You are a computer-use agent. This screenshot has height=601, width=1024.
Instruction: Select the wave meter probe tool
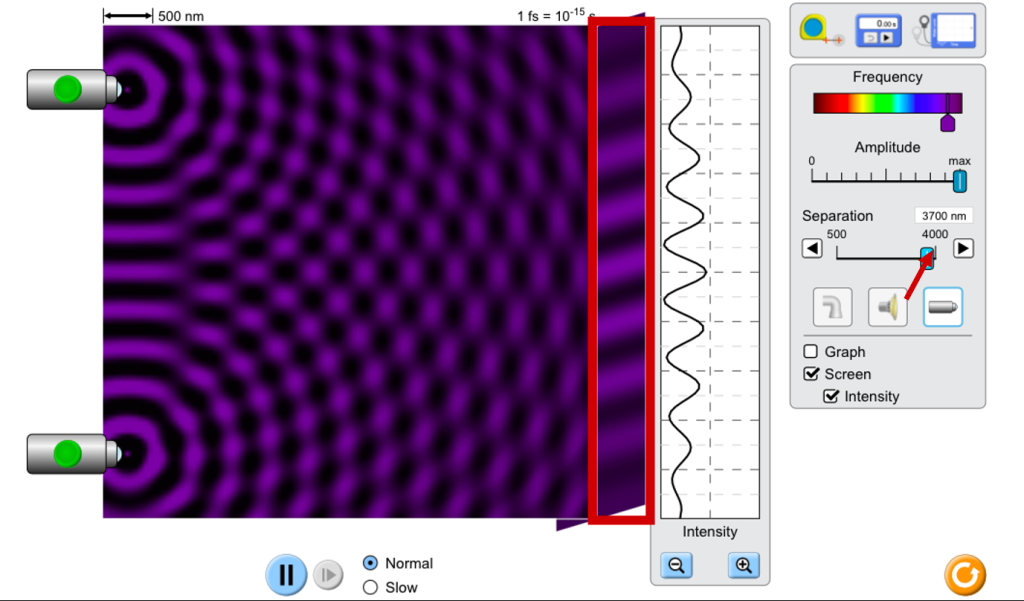(947, 31)
